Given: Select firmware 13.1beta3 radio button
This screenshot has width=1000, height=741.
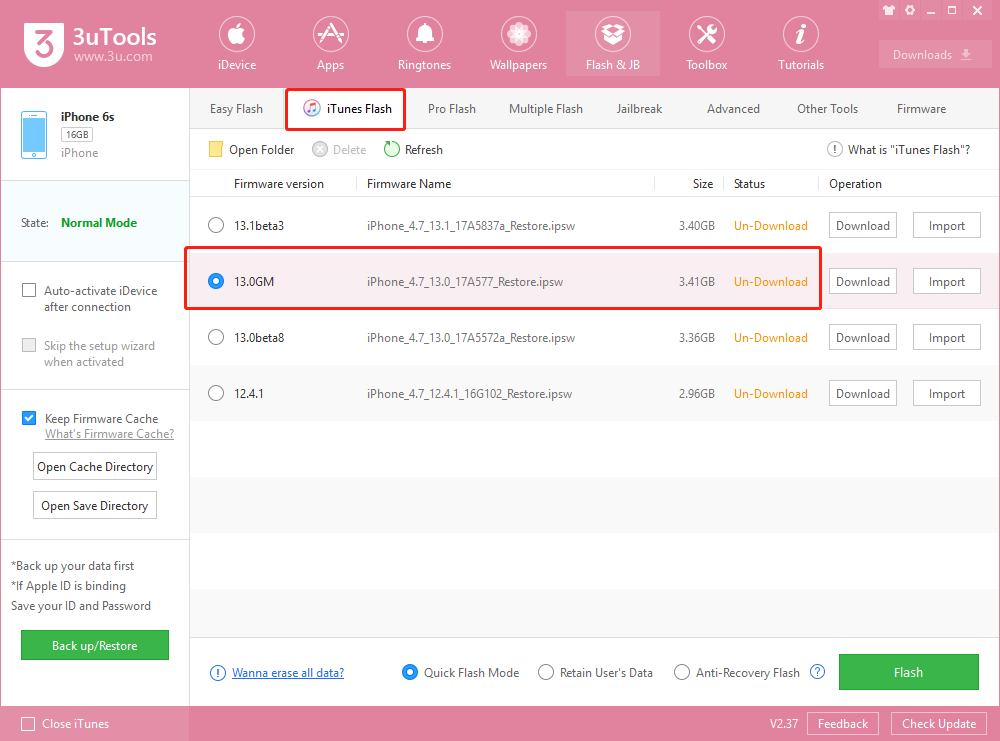Looking at the screenshot, I should pos(216,225).
